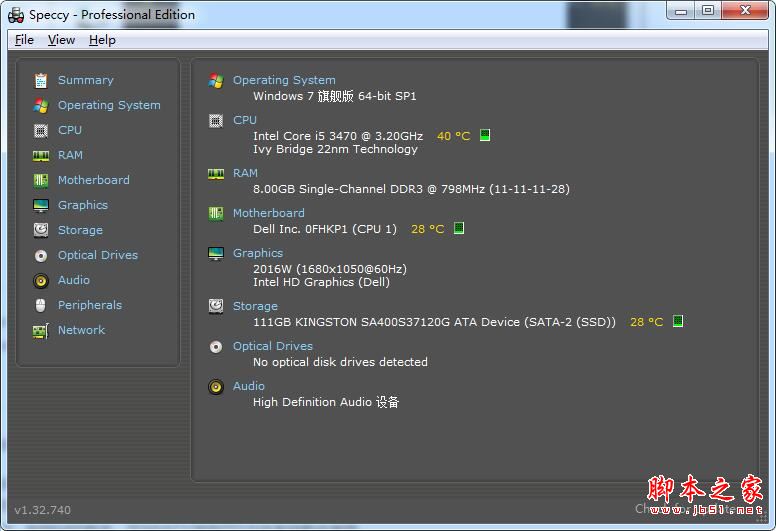Screen dimensions: 776x531
Task: Click the Windows flag icon in summary panel
Action: (x=216, y=81)
